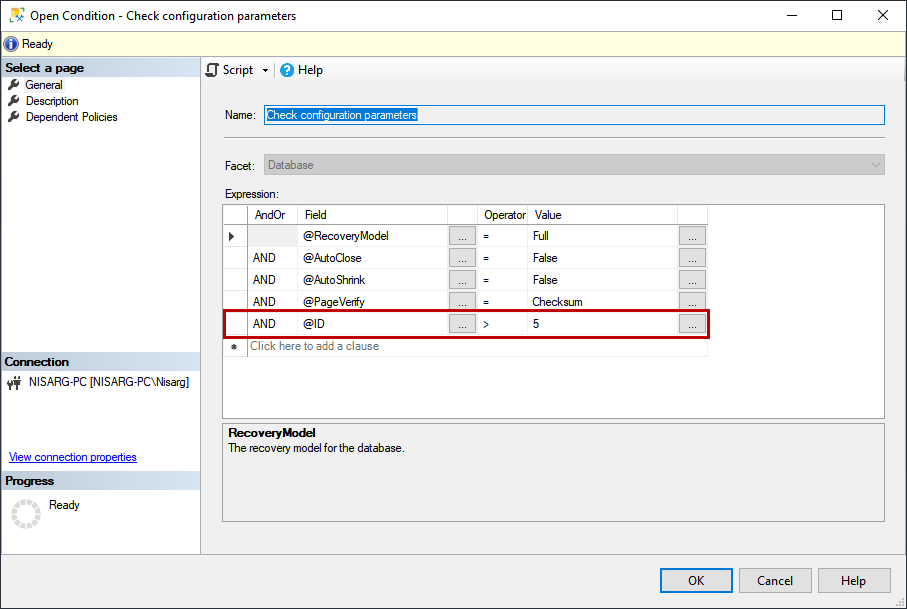Click ellipsis button beside @AutoClose field

462,258
